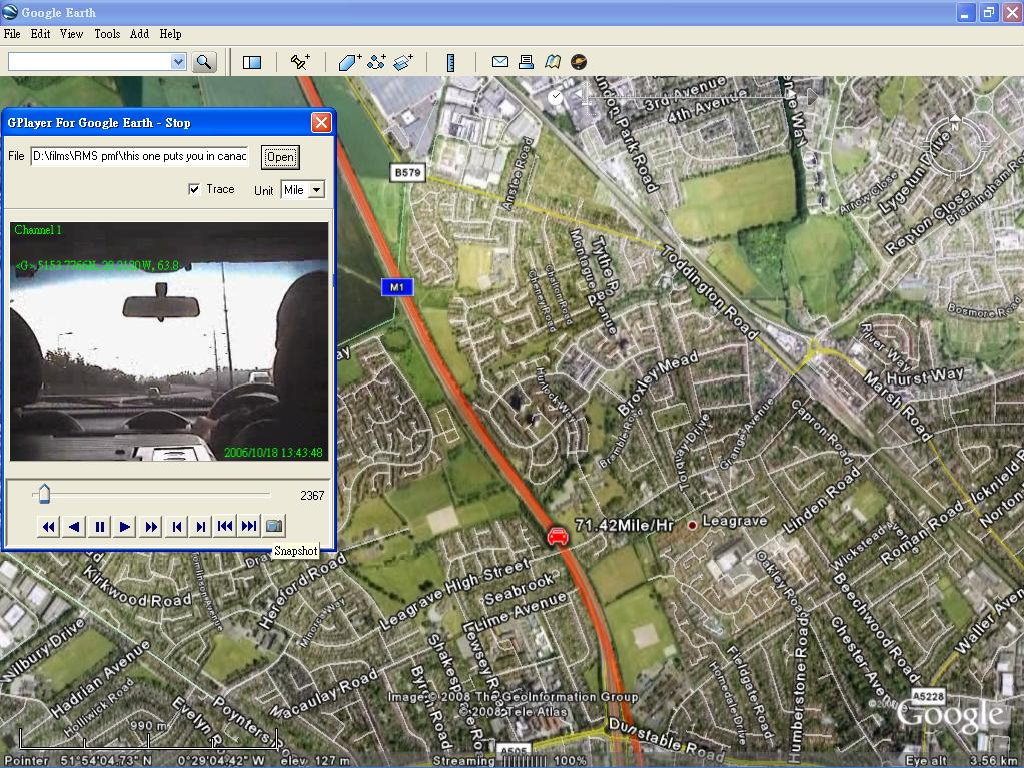Switch to Sky mode planet icon
1024x768 pixels.
pyautogui.click(x=579, y=61)
